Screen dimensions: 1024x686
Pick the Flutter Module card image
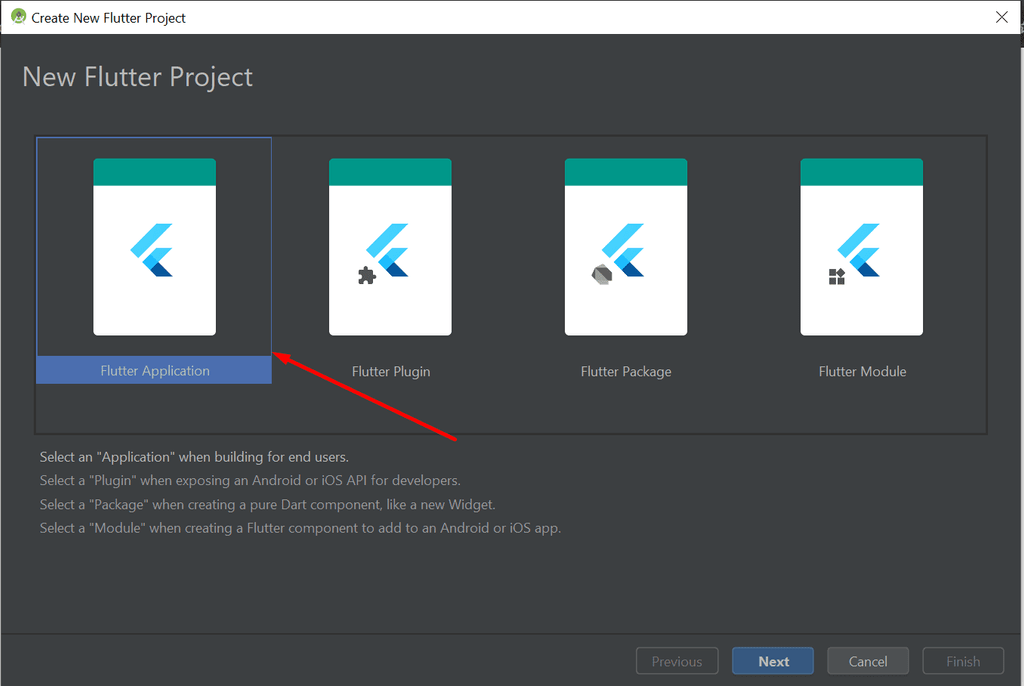coord(861,247)
